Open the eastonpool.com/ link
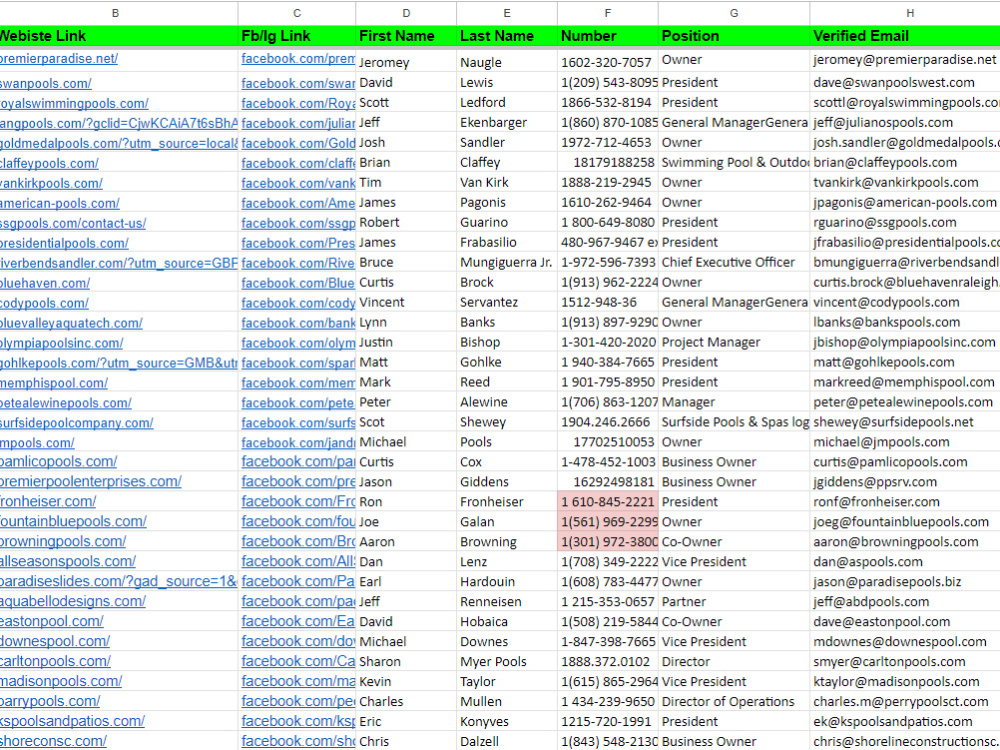Image resolution: width=1000 pixels, height=750 pixels. point(52,621)
